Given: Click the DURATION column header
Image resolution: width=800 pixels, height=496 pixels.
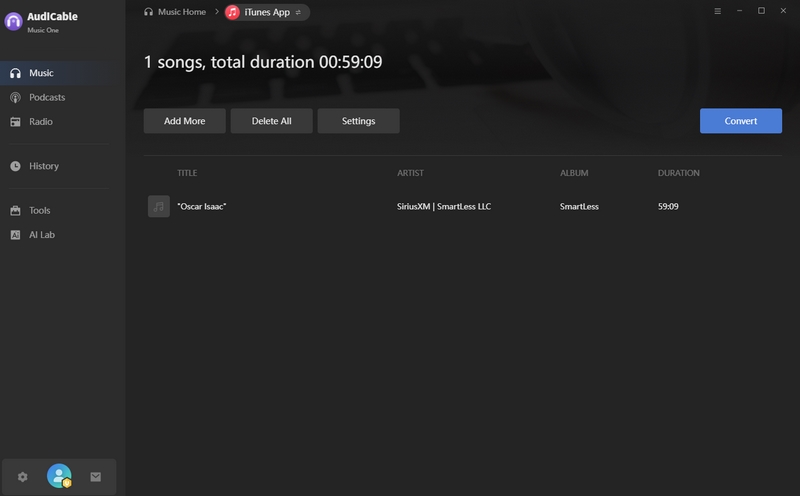Looking at the screenshot, I should (679, 173).
